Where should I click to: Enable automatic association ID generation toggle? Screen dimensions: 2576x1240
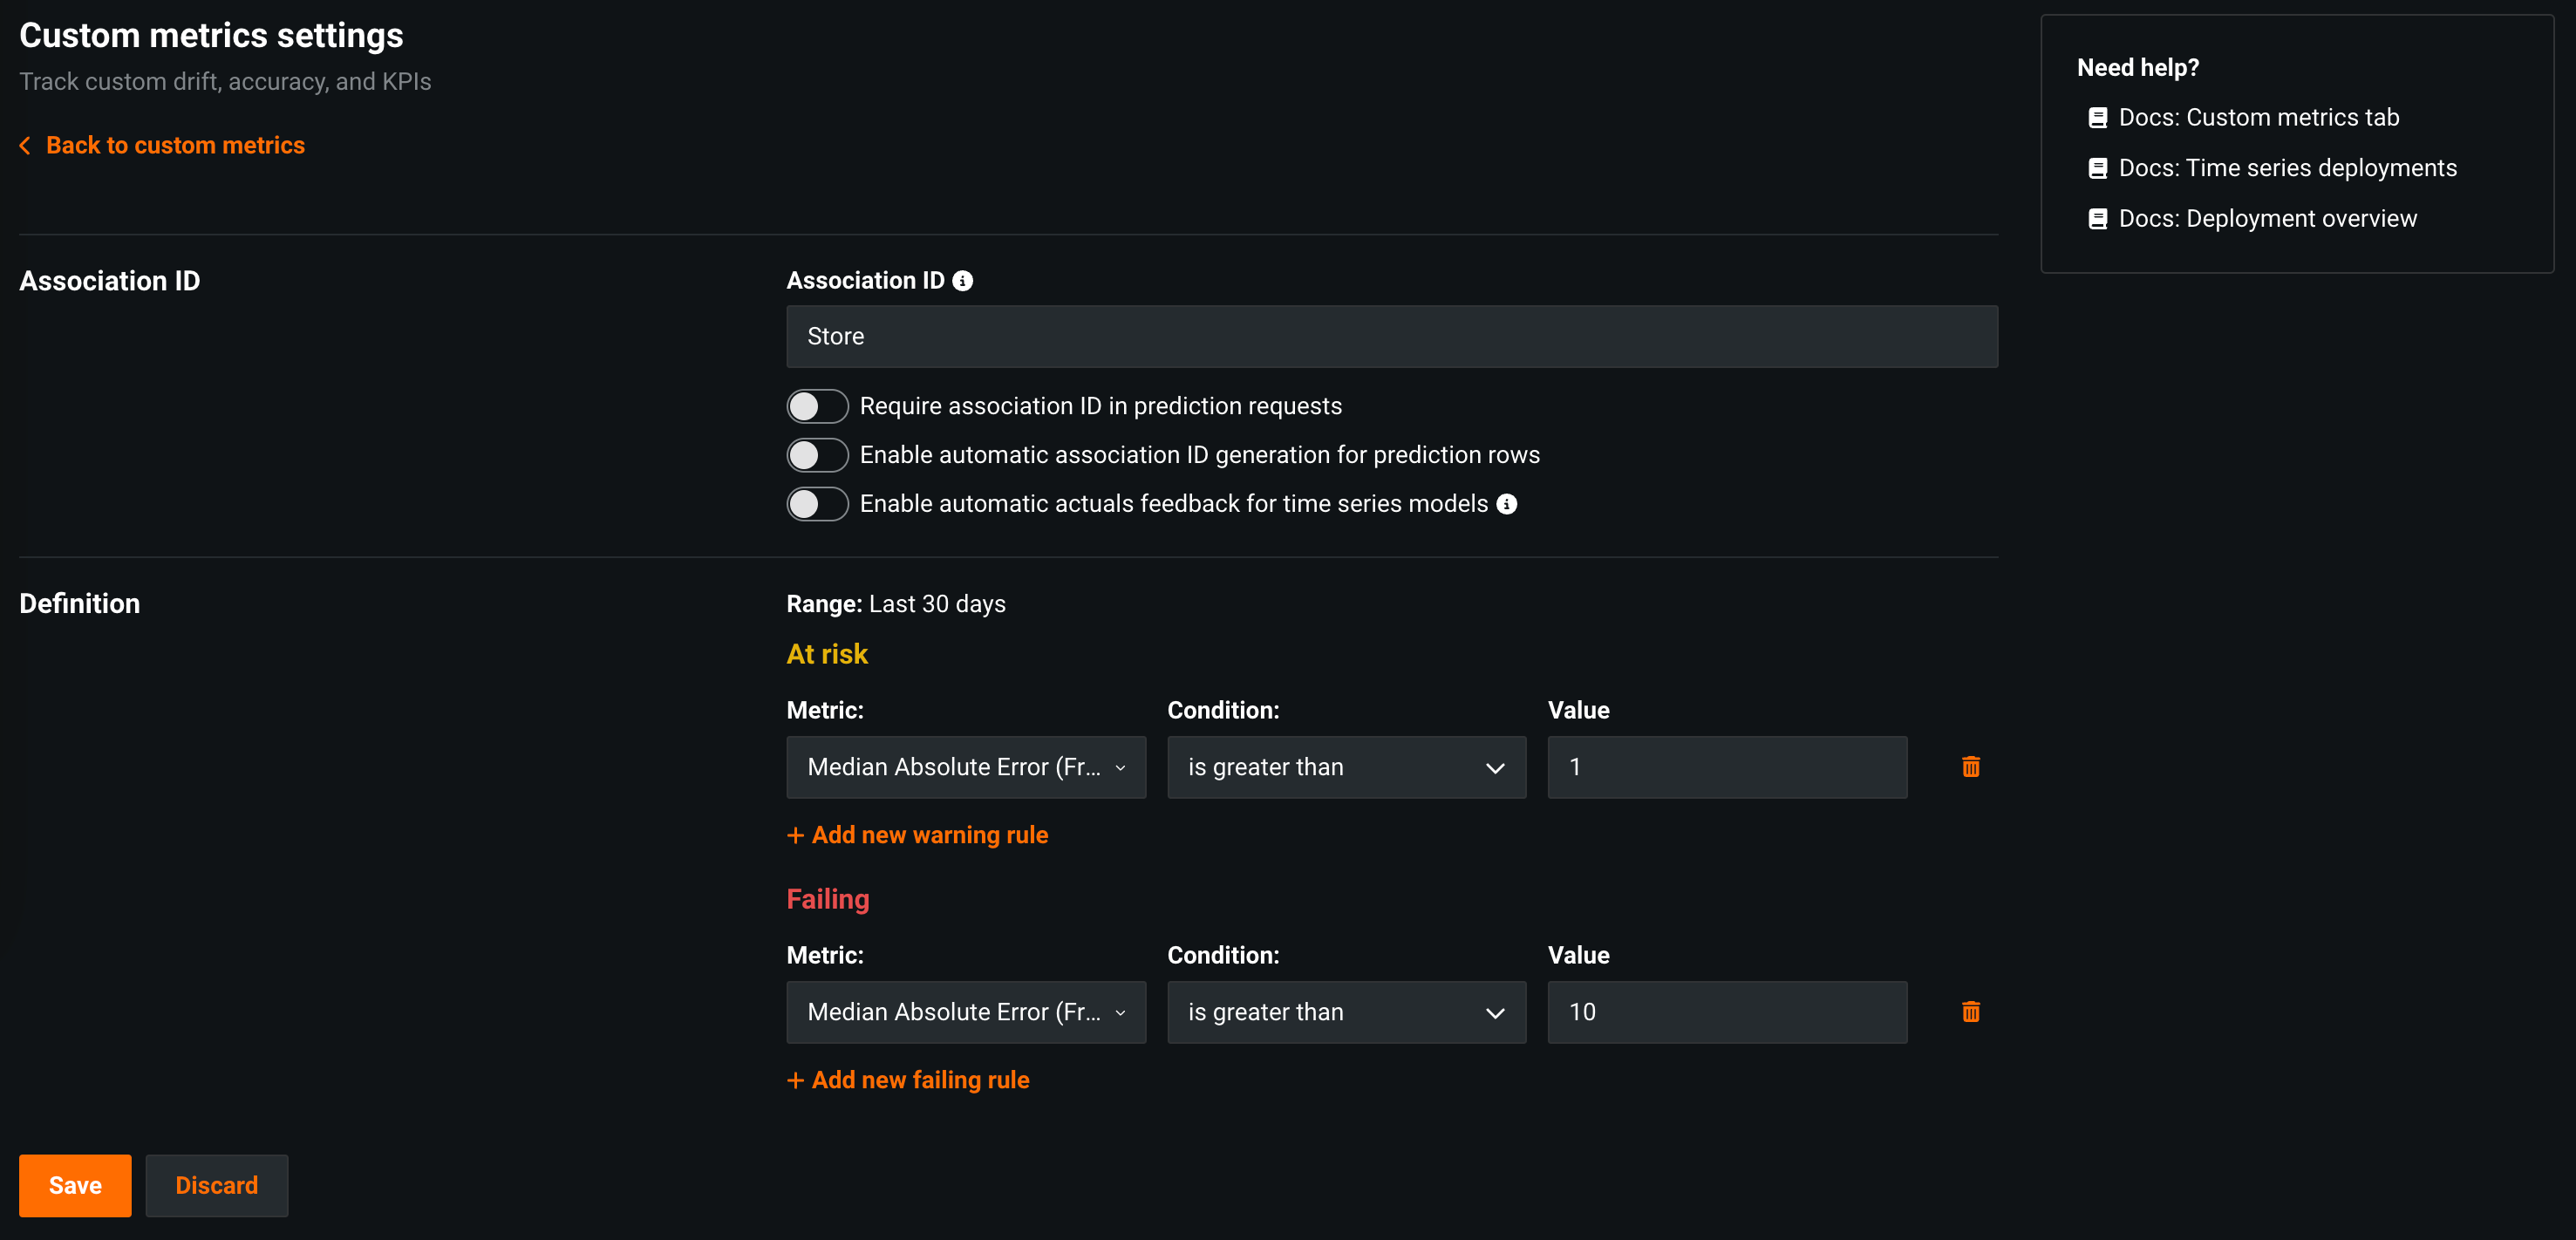[817, 455]
